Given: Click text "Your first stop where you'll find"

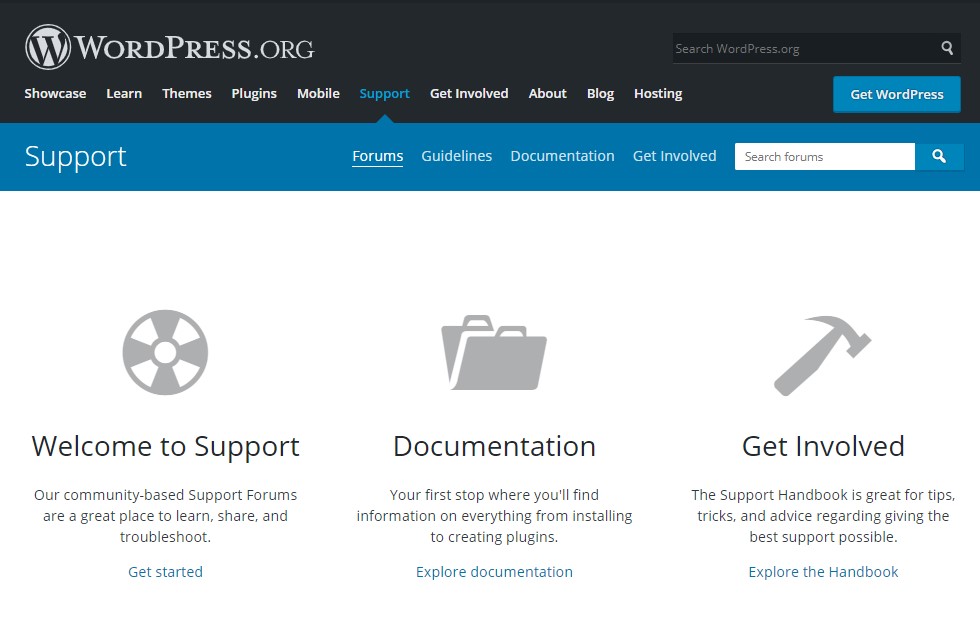Looking at the screenshot, I should [494, 495].
